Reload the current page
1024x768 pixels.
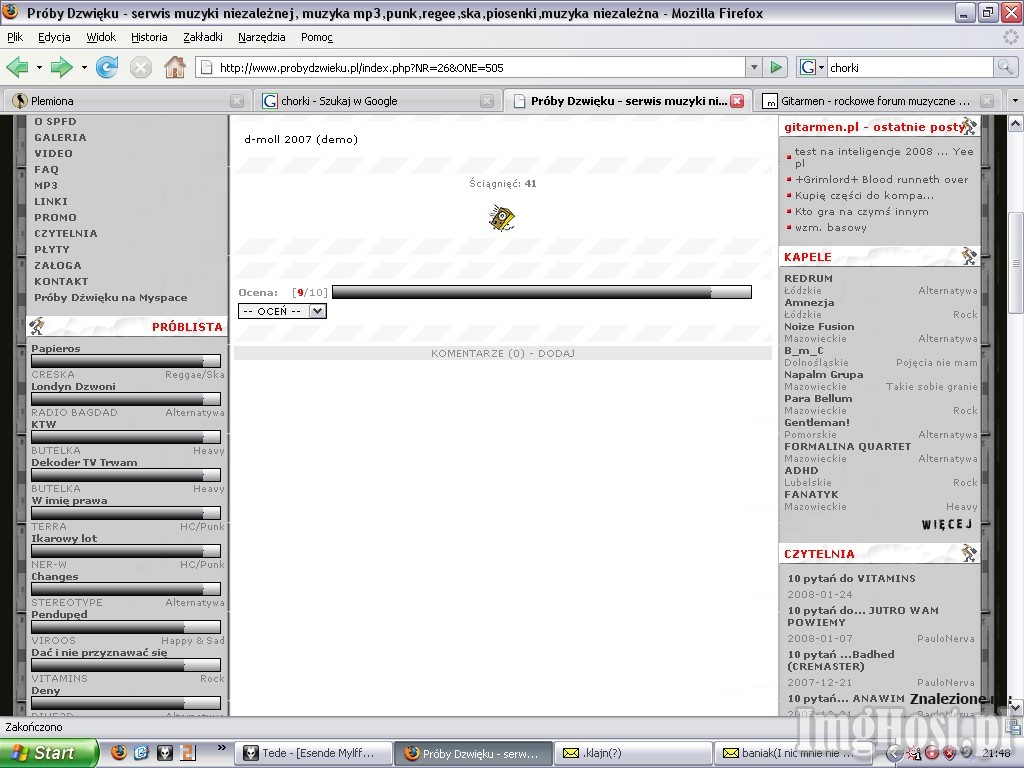(x=106, y=67)
